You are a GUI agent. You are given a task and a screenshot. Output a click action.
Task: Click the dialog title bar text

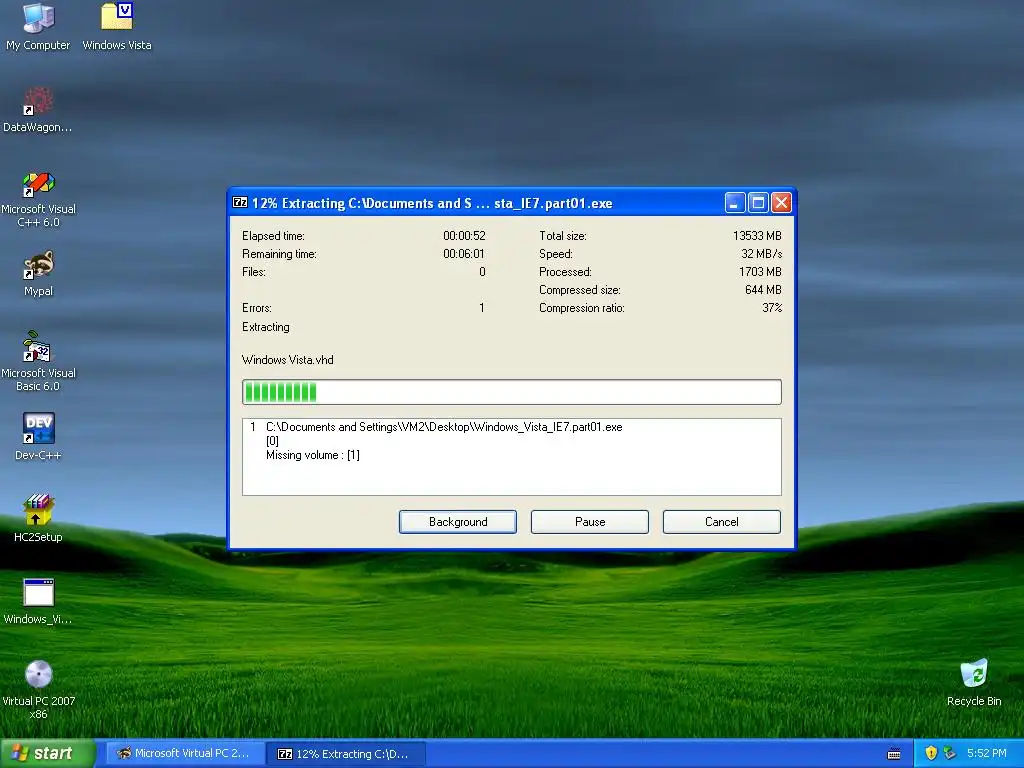432,203
